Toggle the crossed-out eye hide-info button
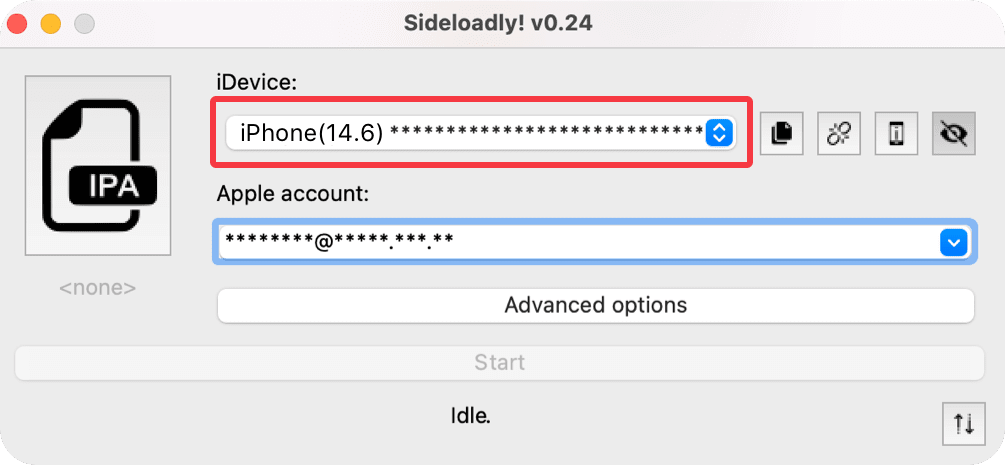The height and width of the screenshot is (465, 1005). 954,133
